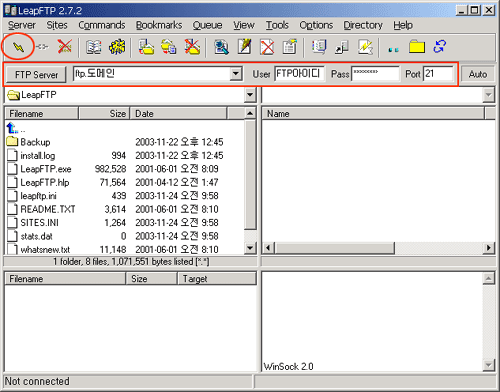The image size is (500, 392).
Task: Click the yellow spider-like toolbar icon
Action: [x=117, y=47]
